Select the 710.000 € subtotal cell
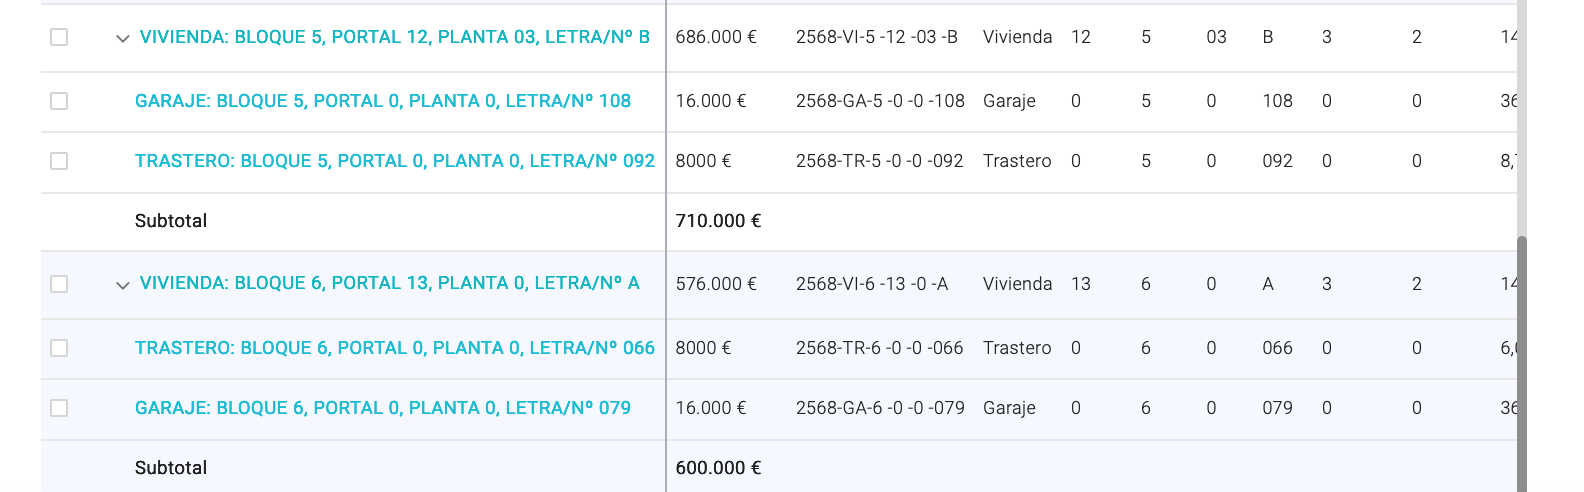Screen dimensions: 1584x492 (718, 221)
